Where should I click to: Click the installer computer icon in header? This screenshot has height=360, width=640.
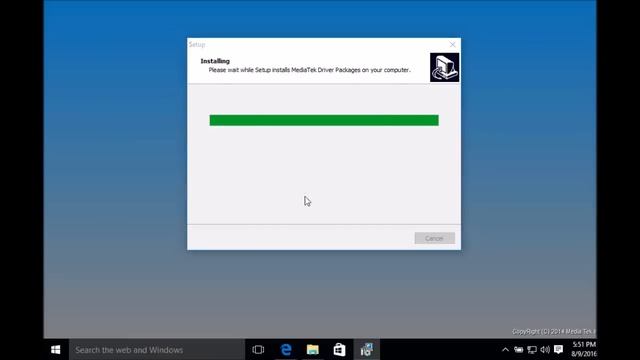click(x=444, y=67)
